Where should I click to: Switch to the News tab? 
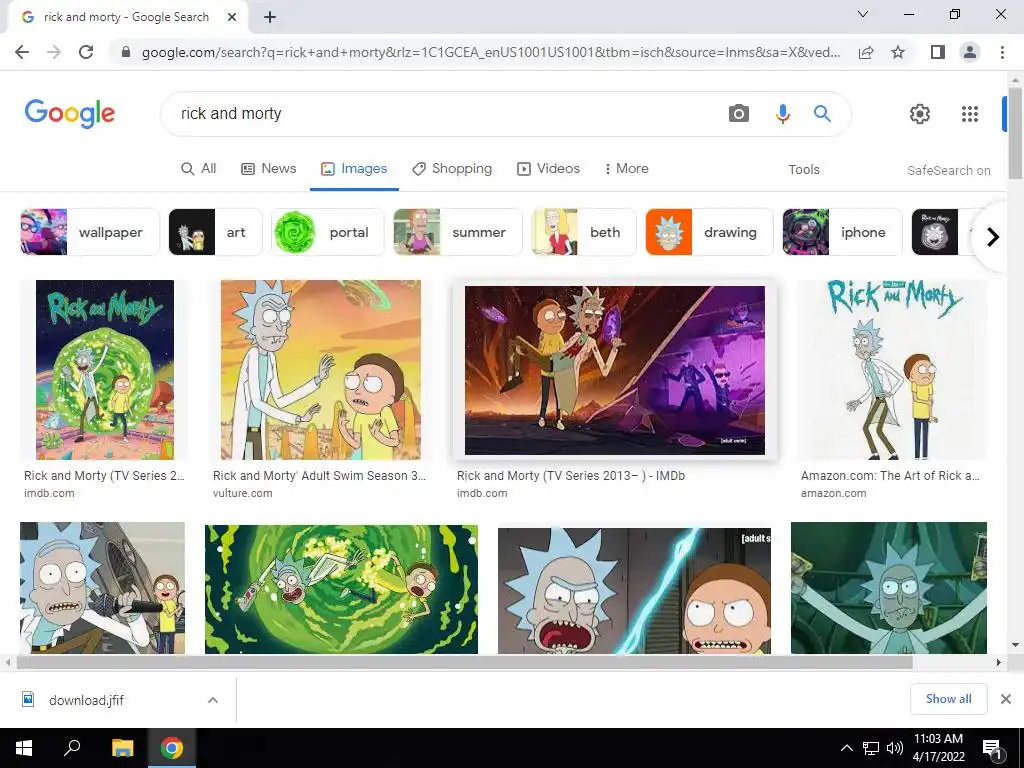268,168
